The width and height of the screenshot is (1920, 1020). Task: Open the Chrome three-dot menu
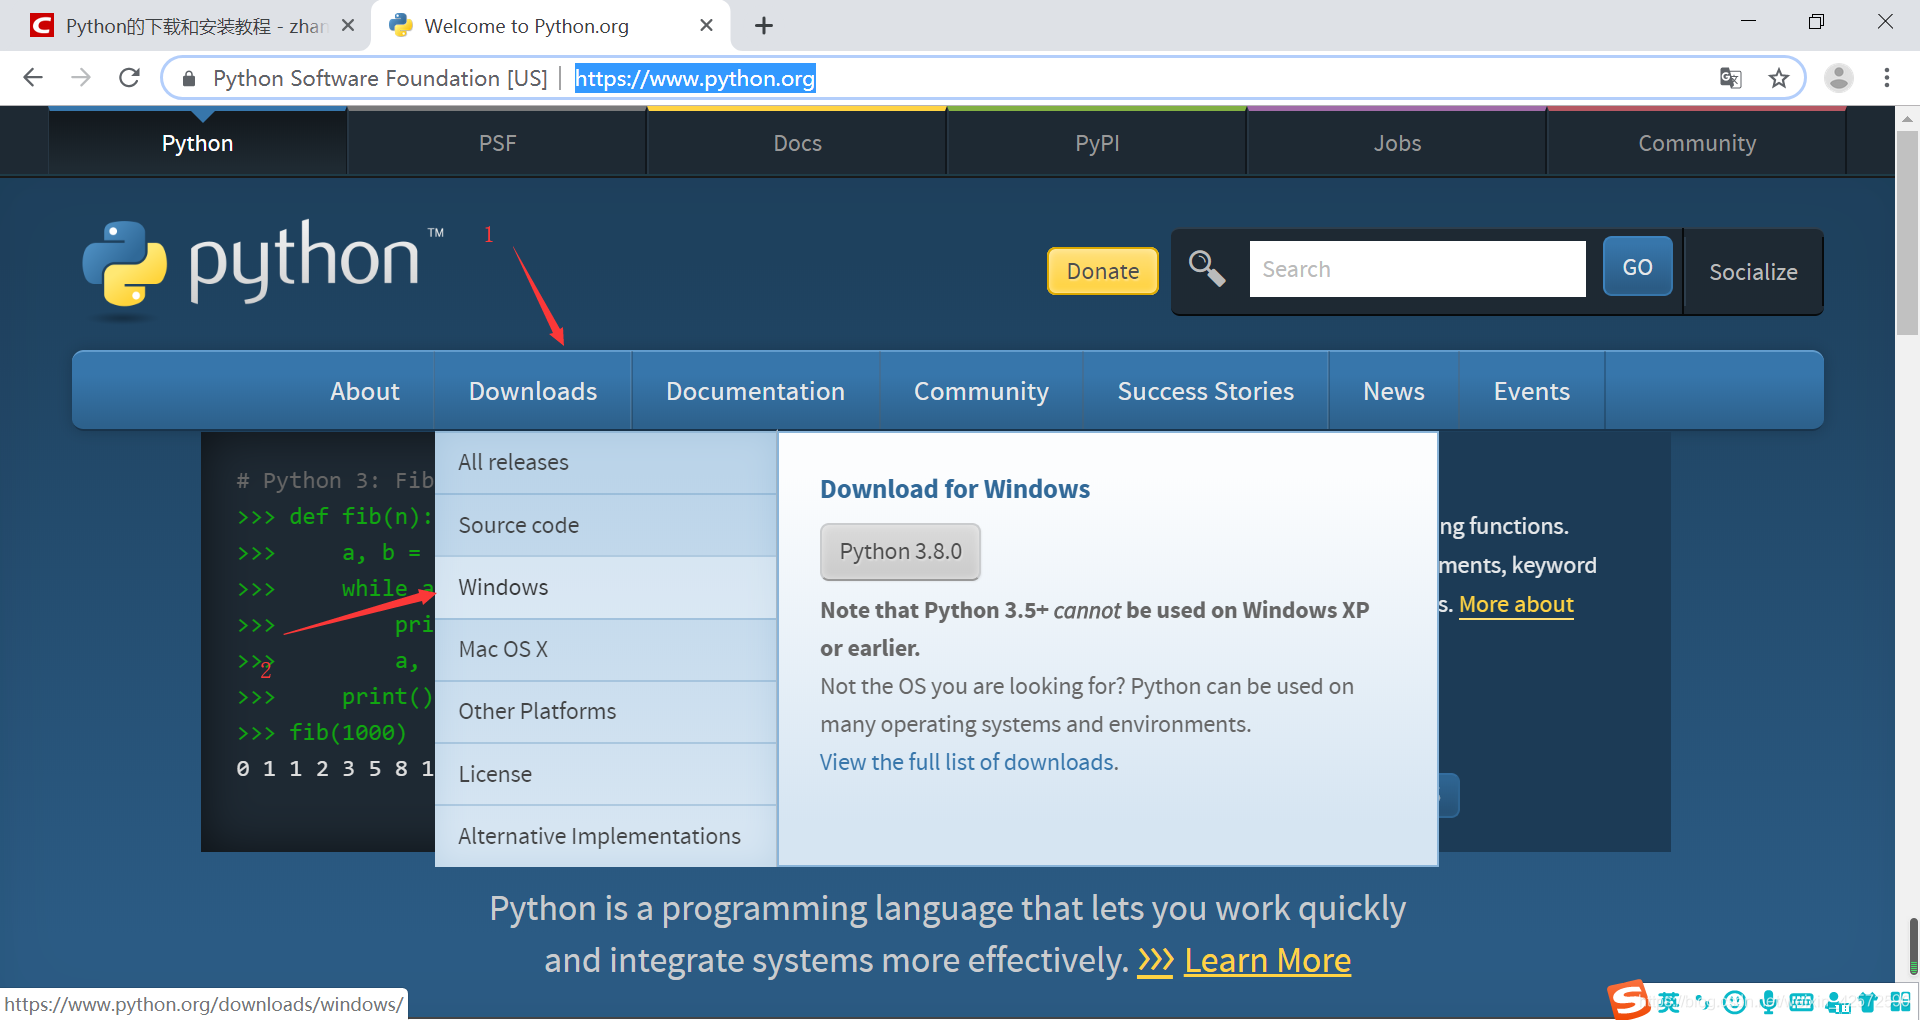1887,78
